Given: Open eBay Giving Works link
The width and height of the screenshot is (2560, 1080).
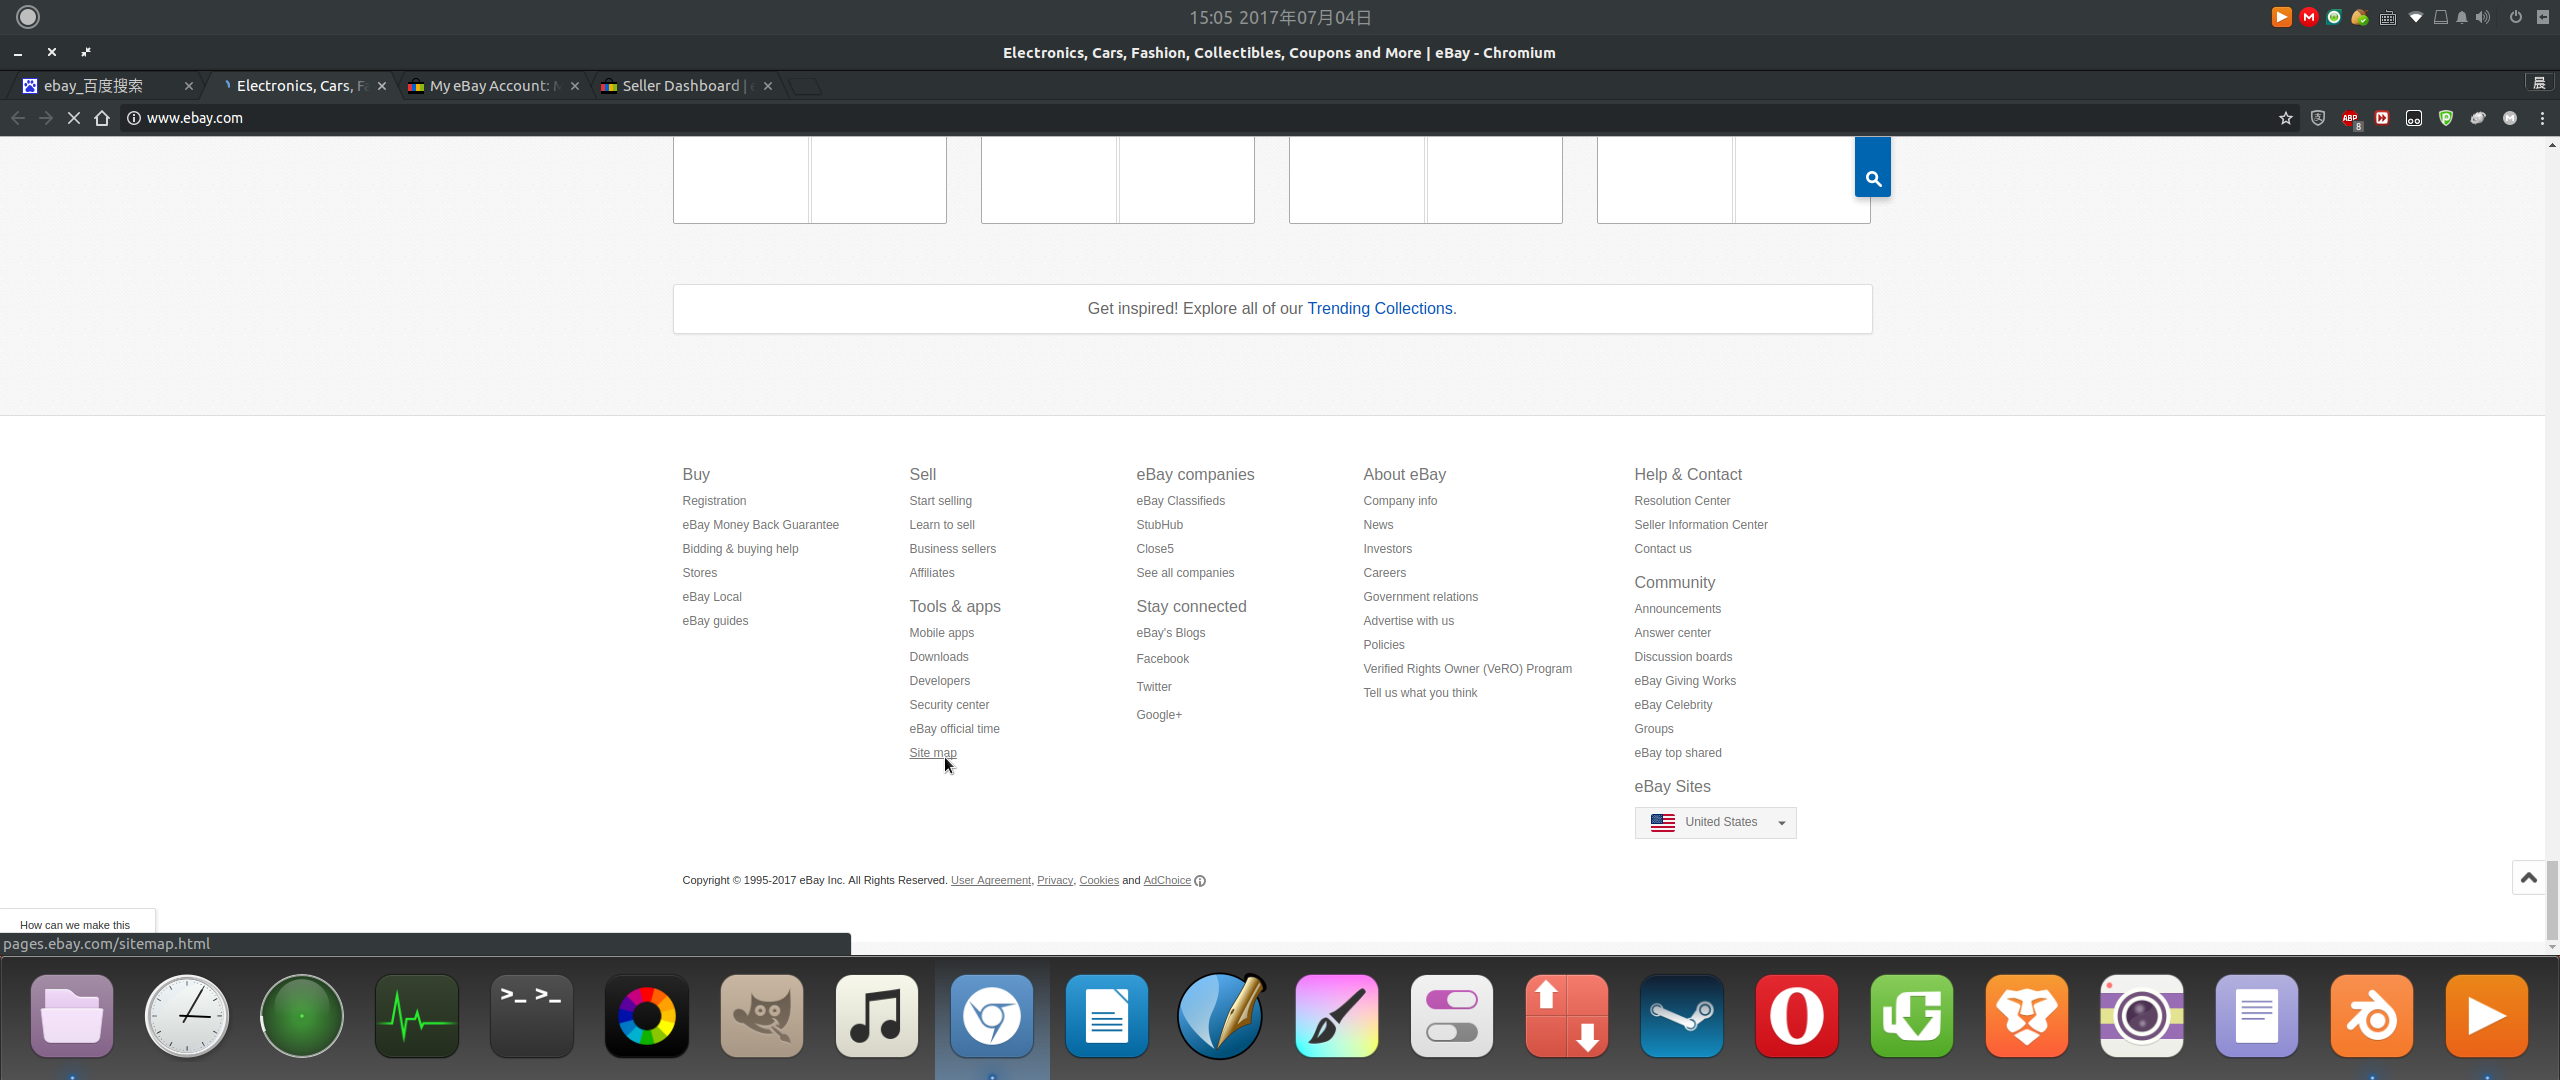Looking at the screenshot, I should click(1684, 681).
